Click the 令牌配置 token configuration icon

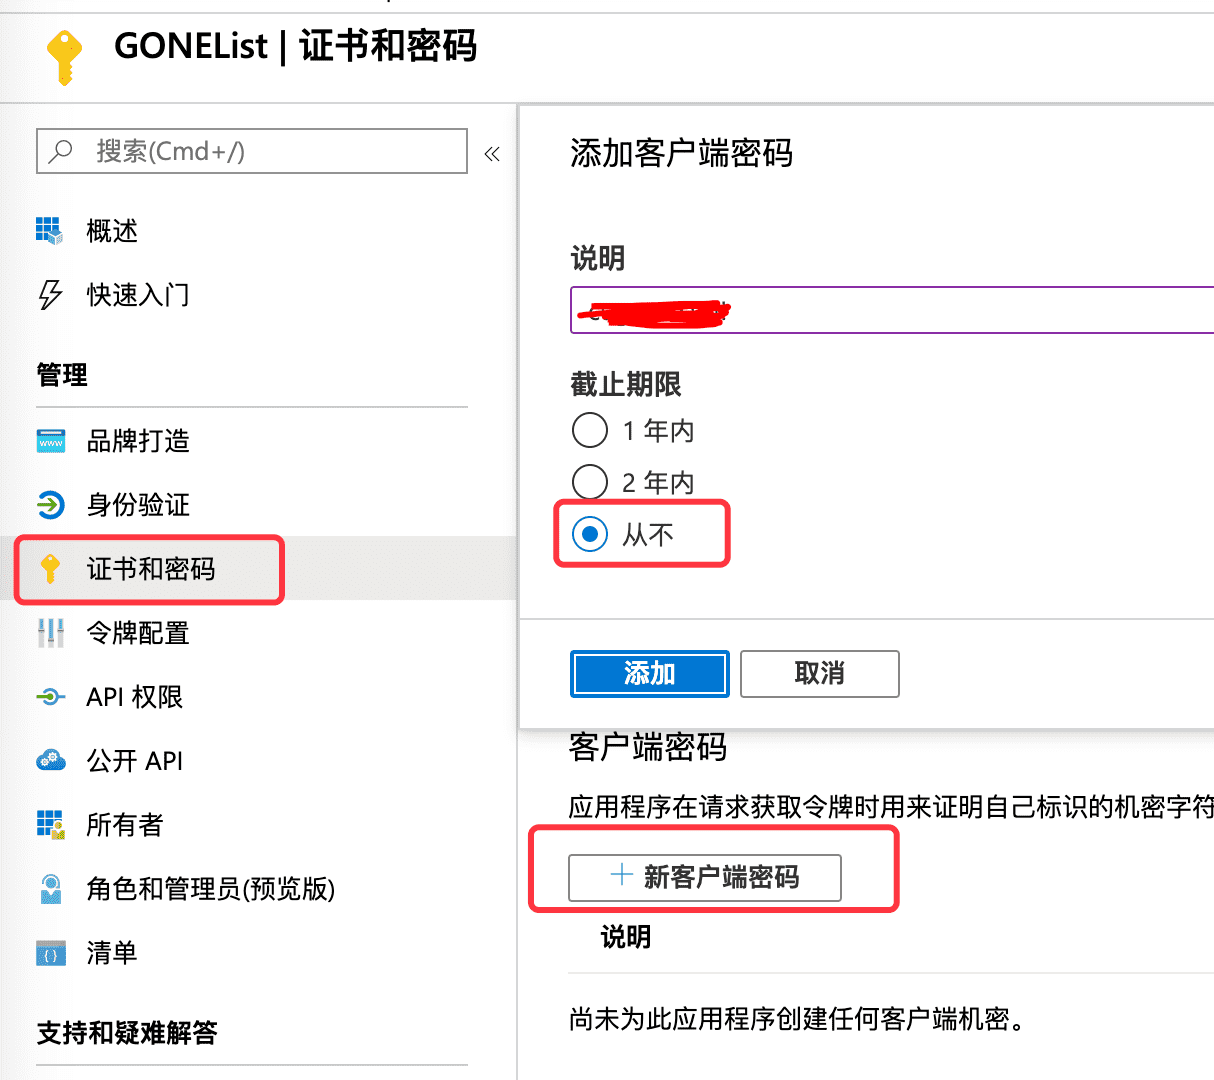pyautogui.click(x=51, y=633)
